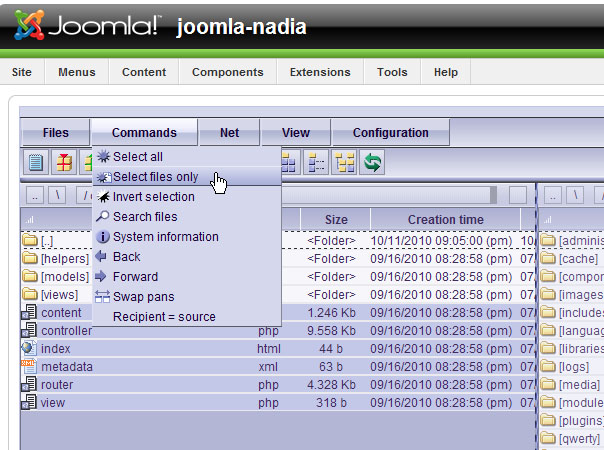
Task: Click the right pane root '\' button
Action: coord(575,195)
